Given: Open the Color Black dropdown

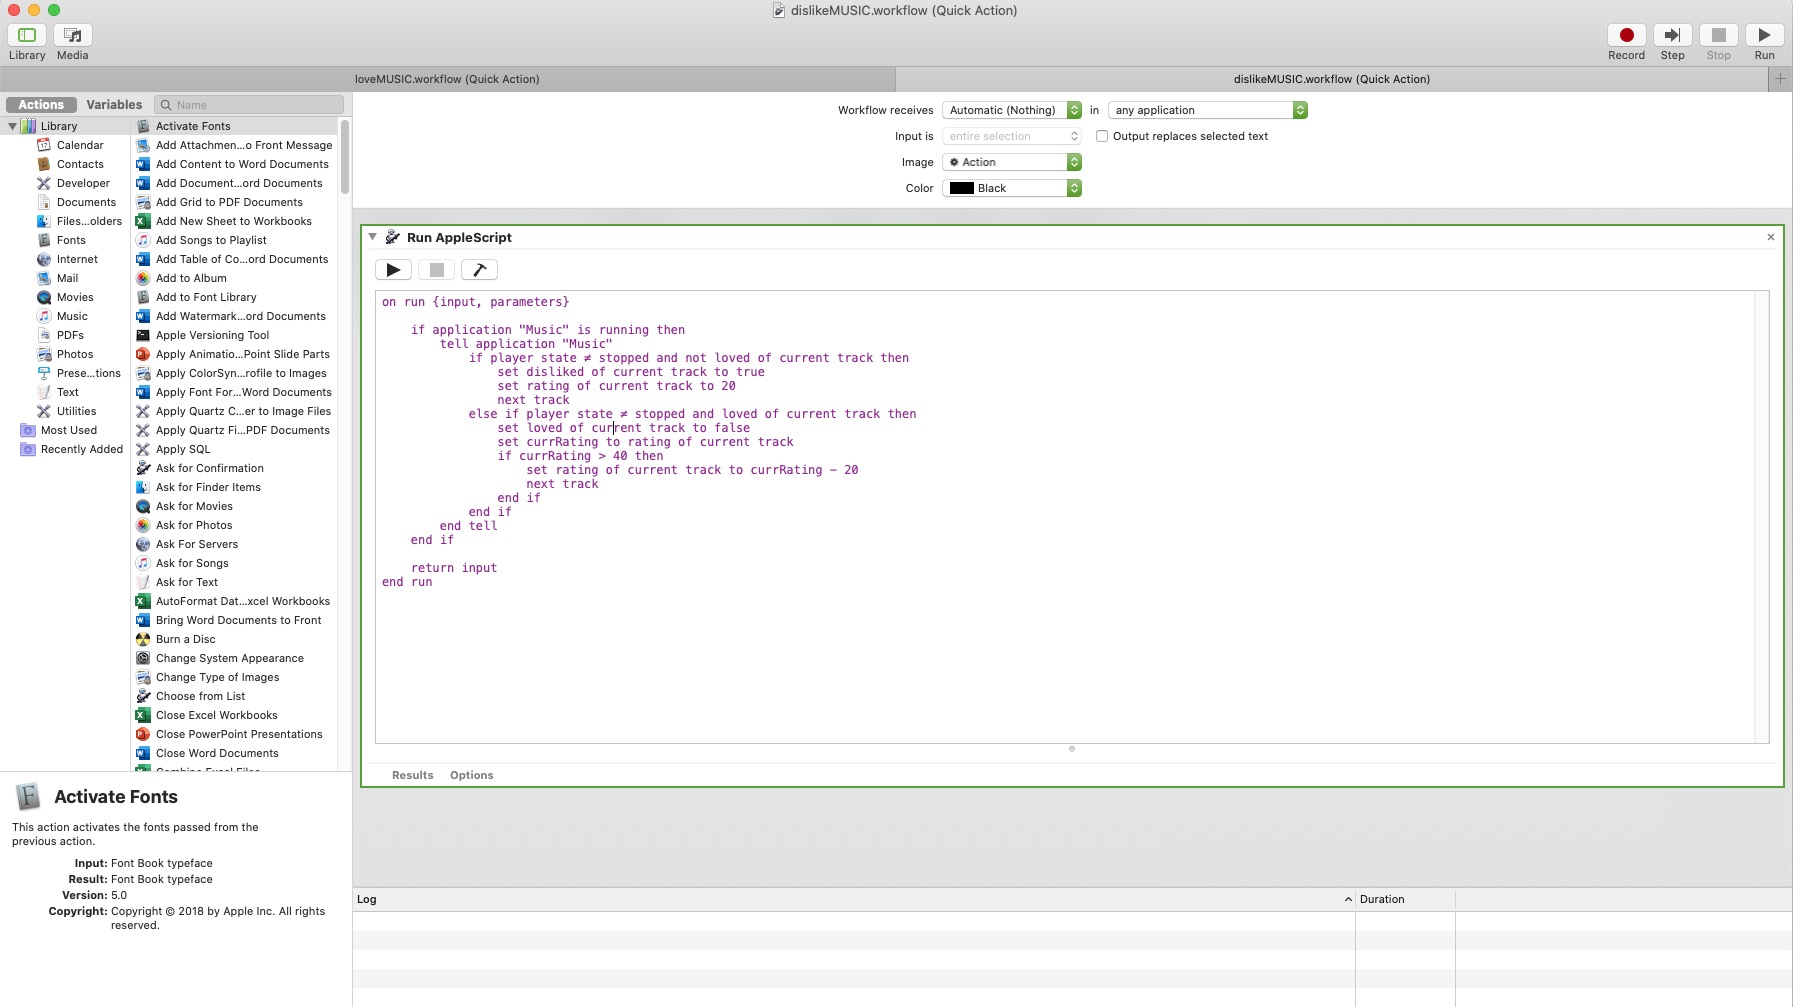Looking at the screenshot, I should [x=1012, y=188].
